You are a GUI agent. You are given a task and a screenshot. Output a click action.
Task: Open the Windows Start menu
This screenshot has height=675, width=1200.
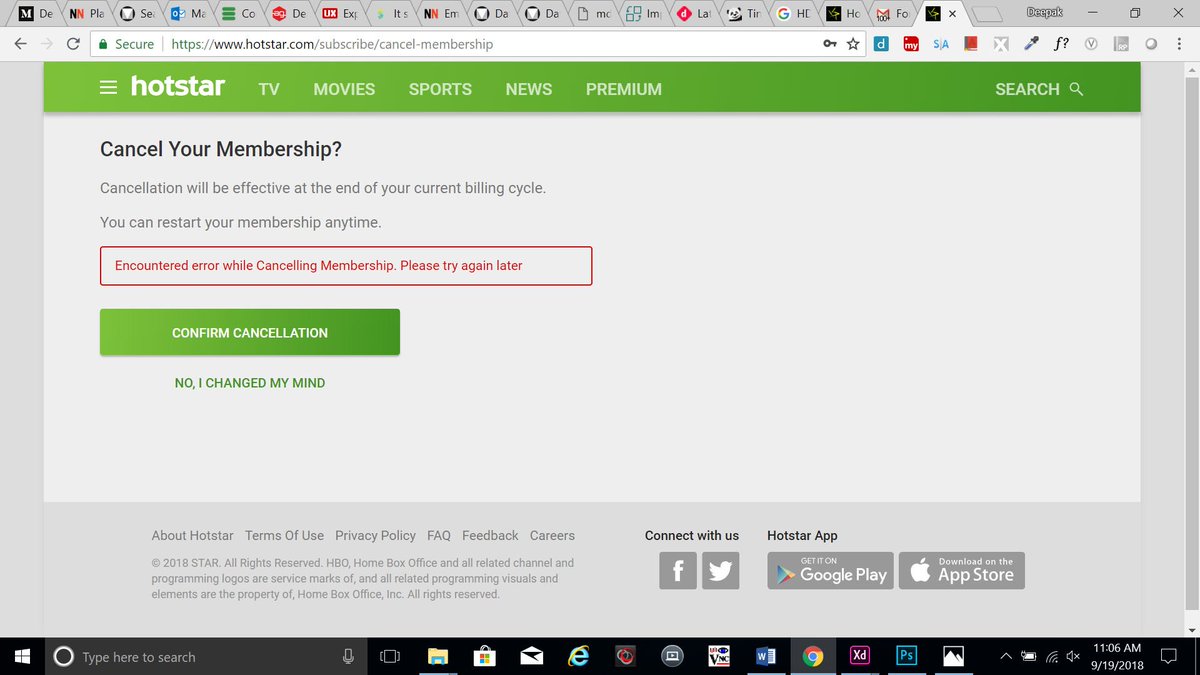click(x=23, y=656)
